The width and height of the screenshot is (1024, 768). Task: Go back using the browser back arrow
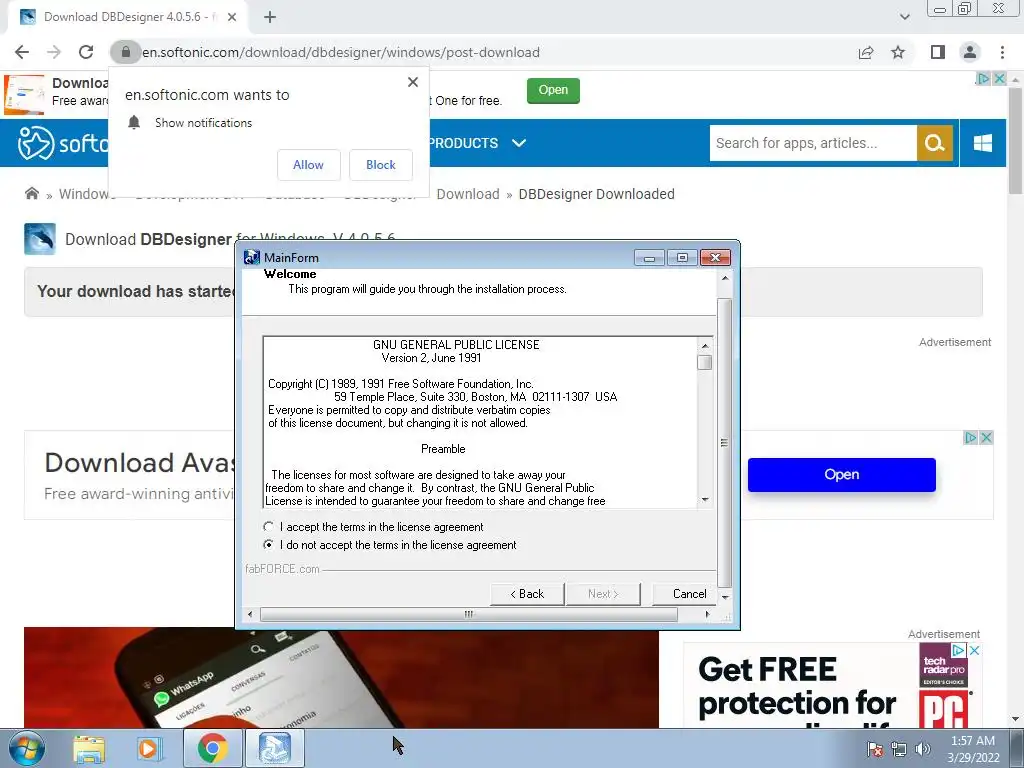[22, 52]
